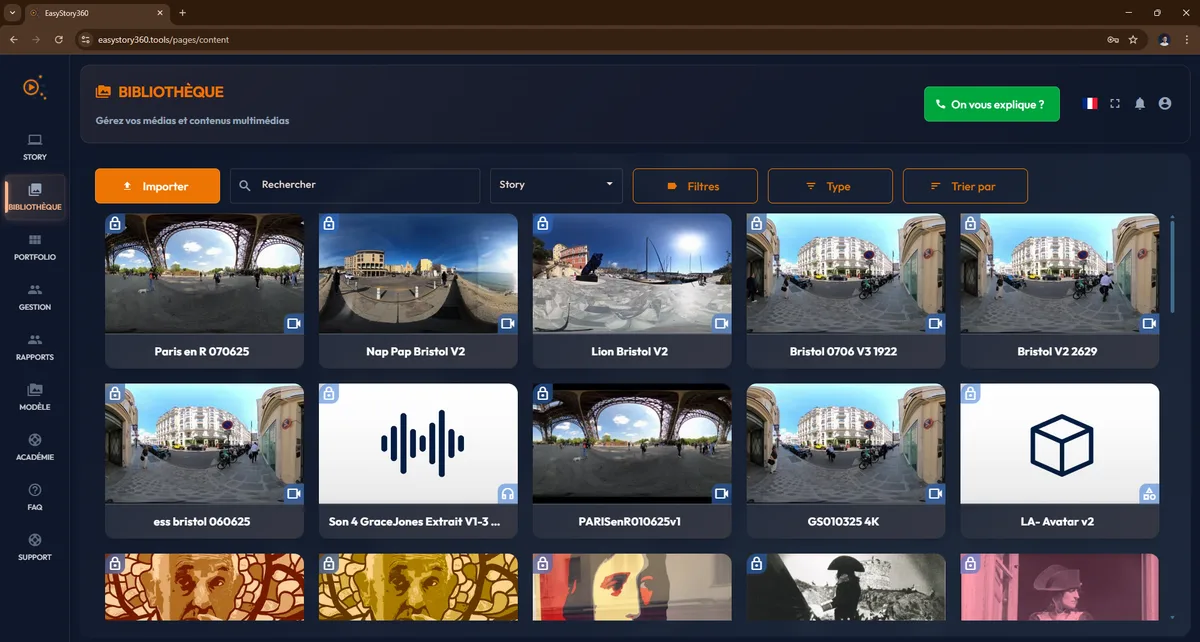Open the LA- Avatar v2 cube thumbnail
The width and height of the screenshot is (1200, 642).
pyautogui.click(x=1060, y=444)
